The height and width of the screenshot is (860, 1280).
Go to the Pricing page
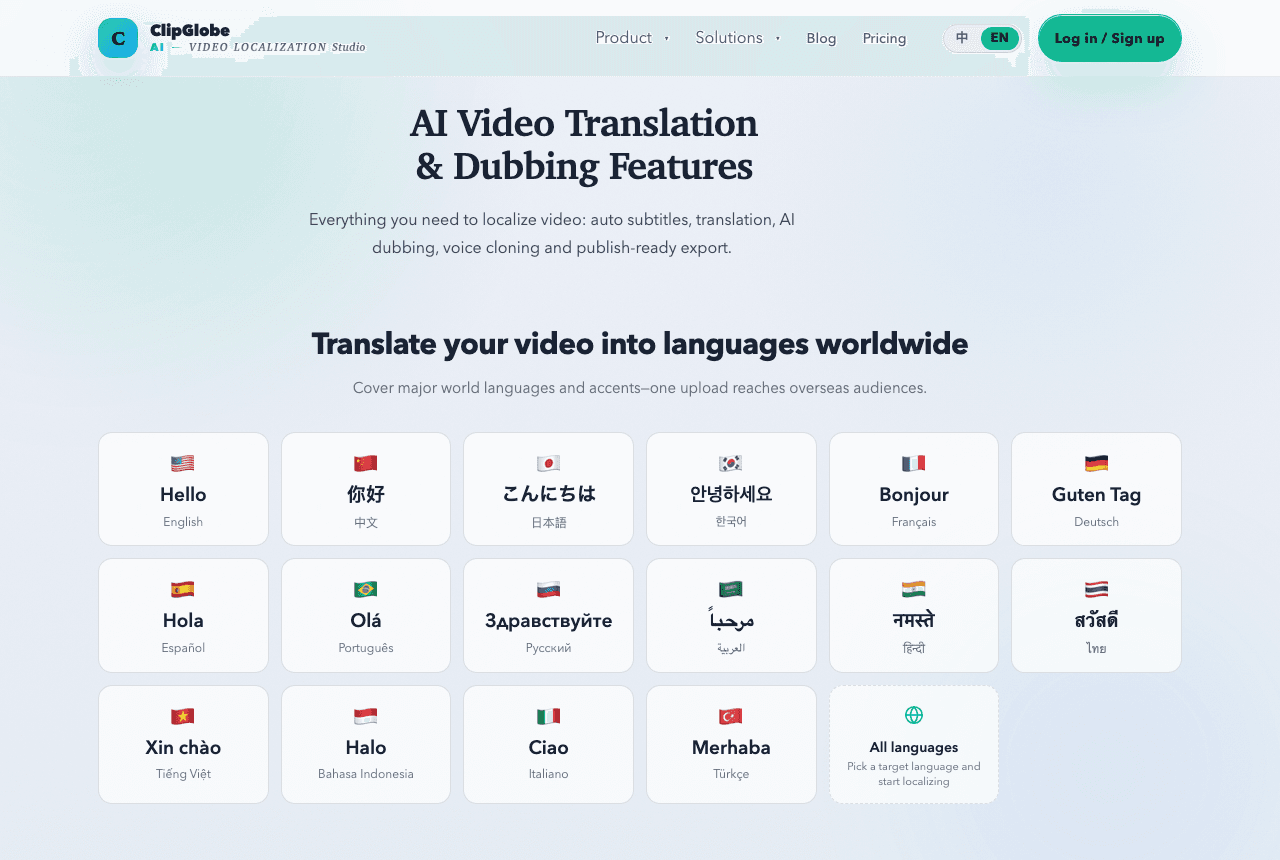tap(885, 38)
